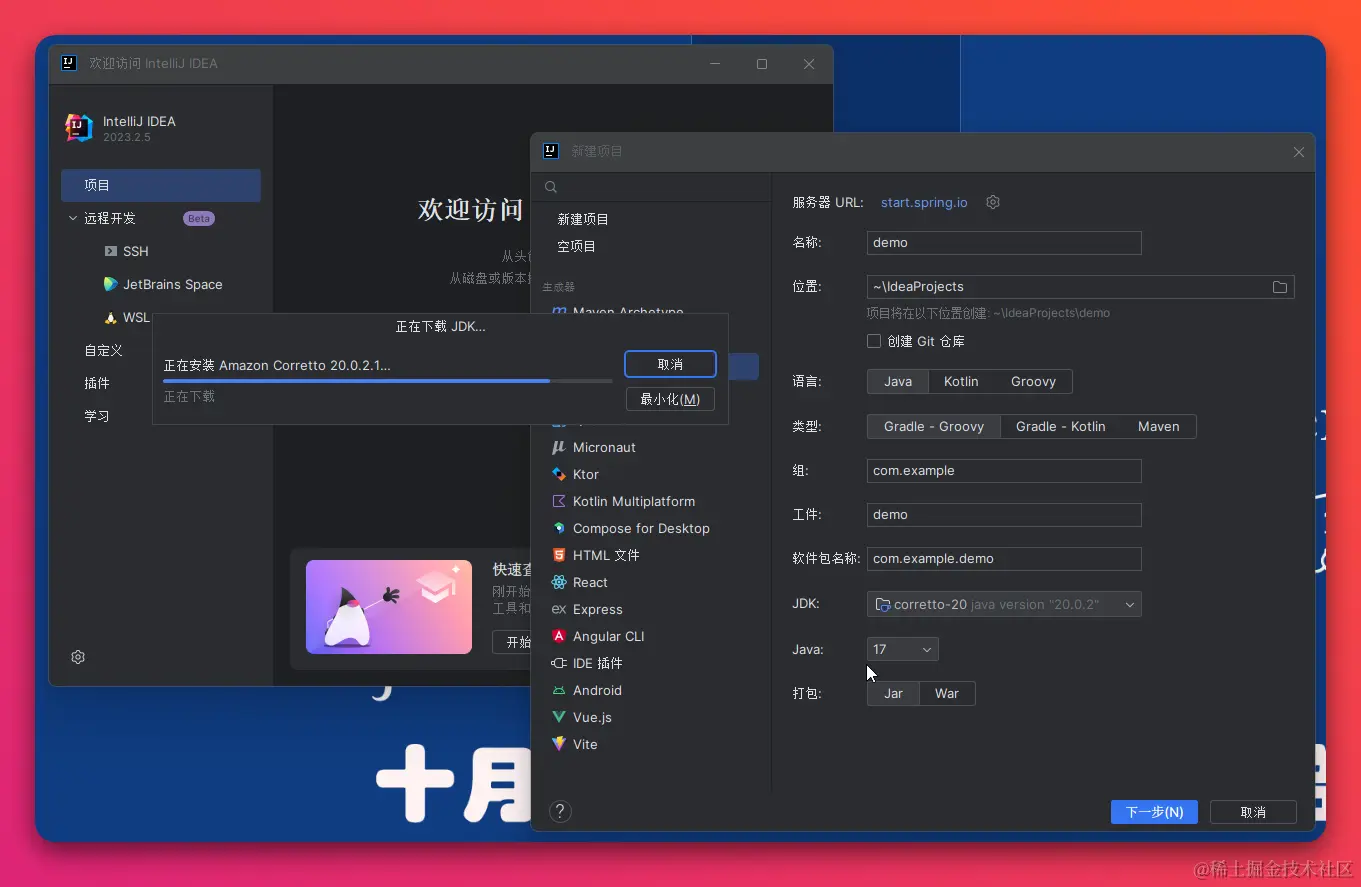Open settings gear in the welcome window
Viewport: 1361px width, 887px height.
point(78,657)
